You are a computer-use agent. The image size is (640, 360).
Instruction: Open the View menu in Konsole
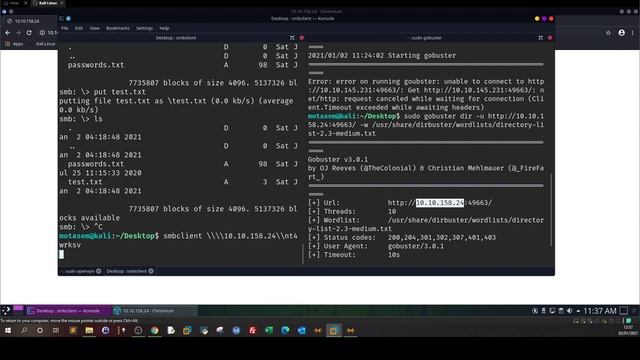pyautogui.click(x=95, y=28)
